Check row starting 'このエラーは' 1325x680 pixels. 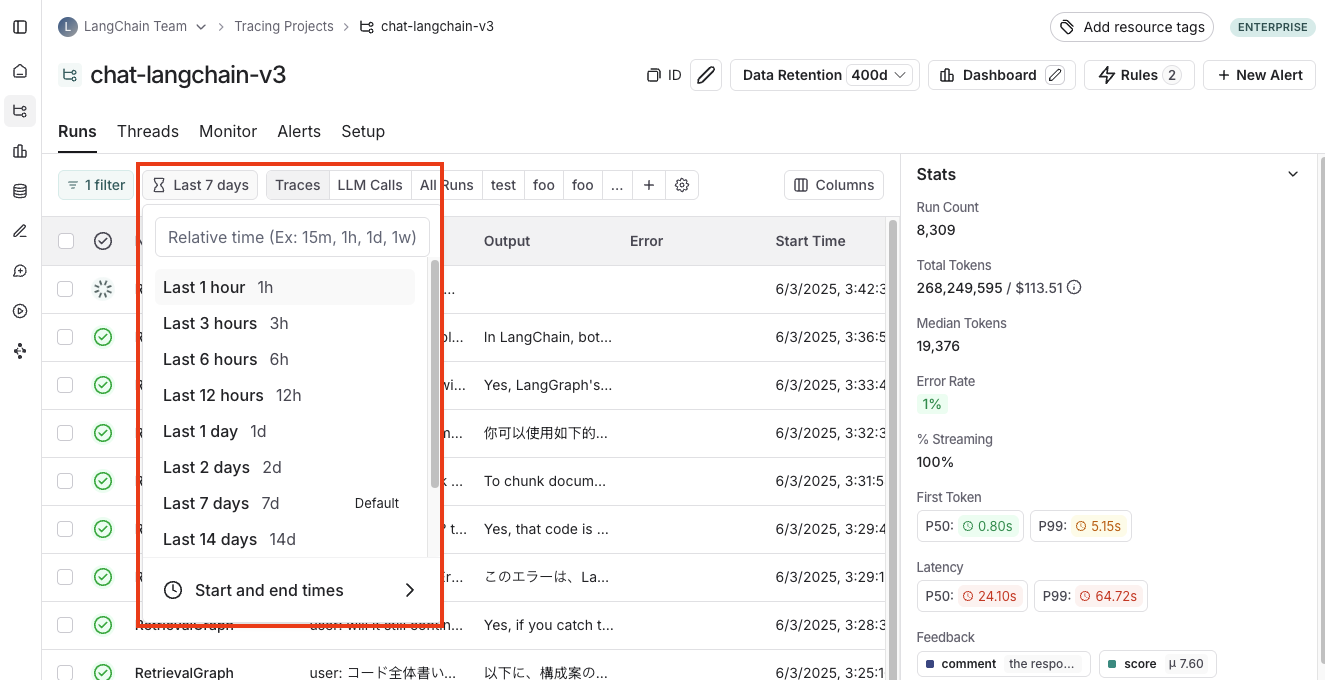pos(65,577)
